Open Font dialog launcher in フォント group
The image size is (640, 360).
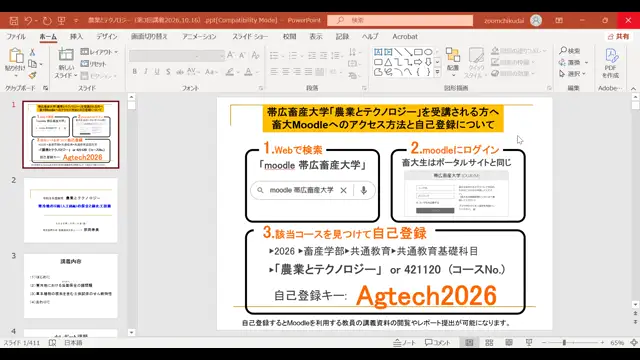260,88
